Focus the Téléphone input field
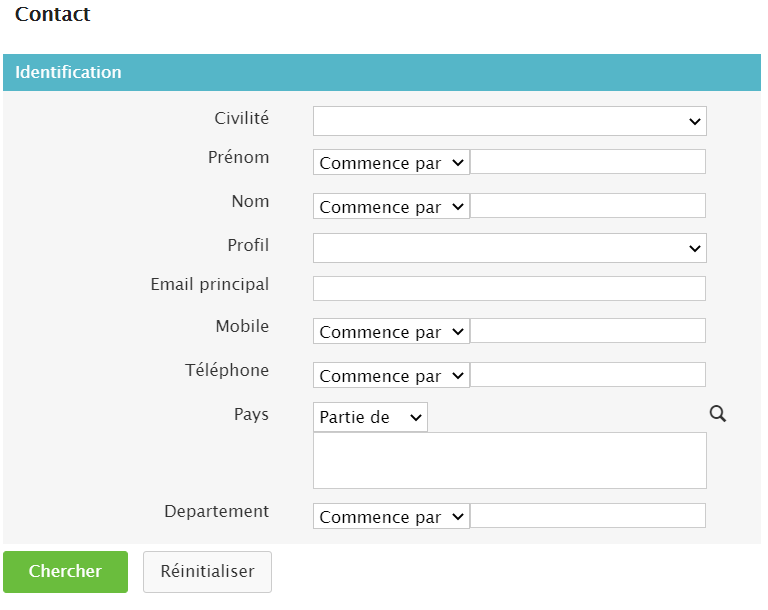Image resolution: width=768 pixels, height=610 pixels. click(587, 375)
